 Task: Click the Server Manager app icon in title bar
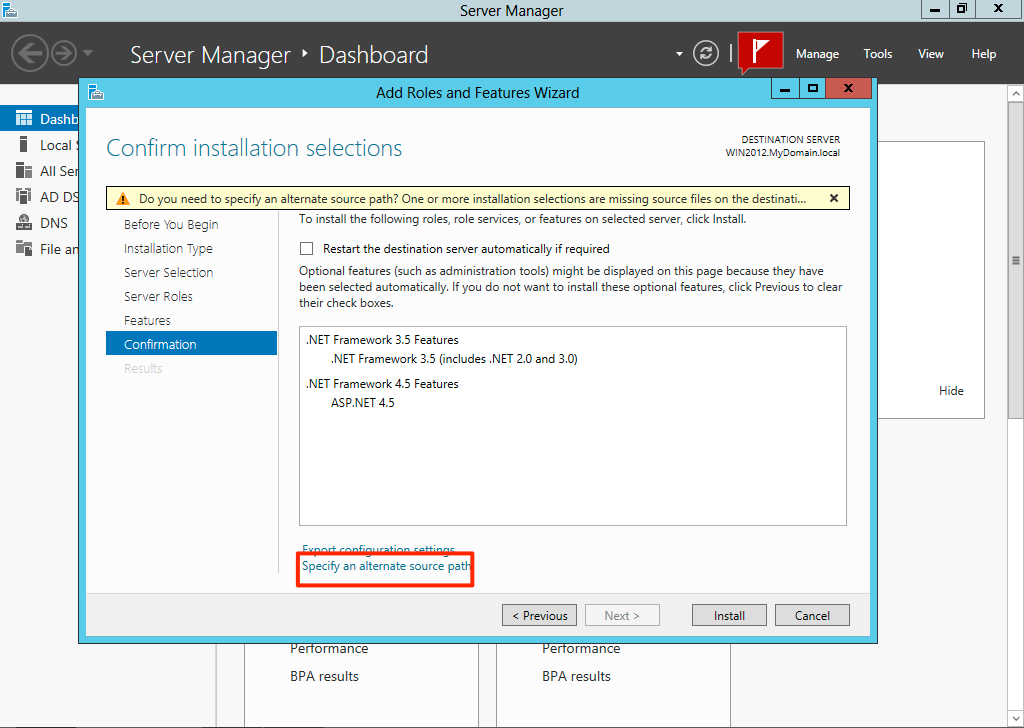pyautogui.click(x=9, y=9)
